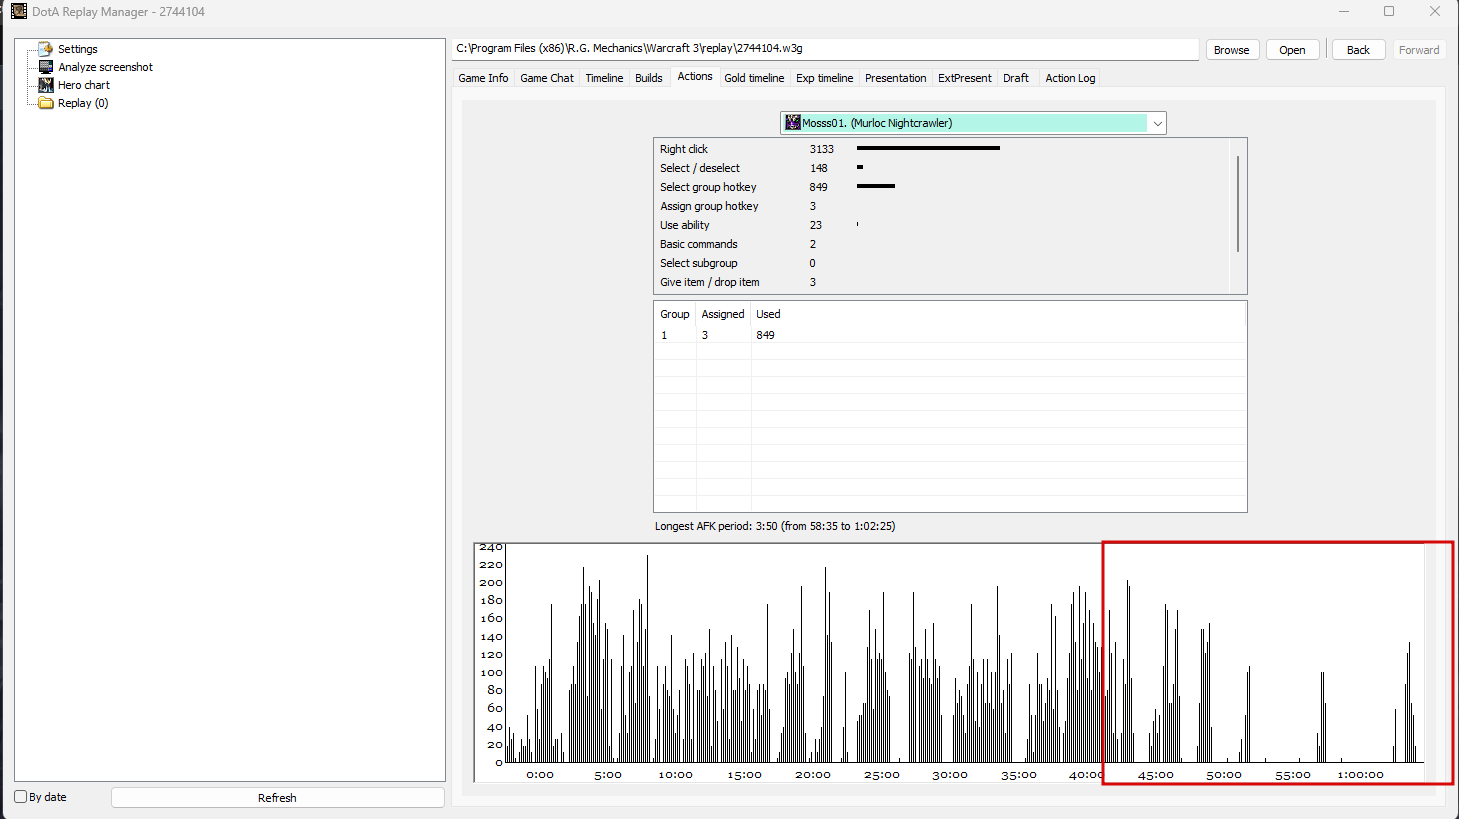Maximize the DotA Replay Manager window
1459x819 pixels.
pyautogui.click(x=1389, y=12)
